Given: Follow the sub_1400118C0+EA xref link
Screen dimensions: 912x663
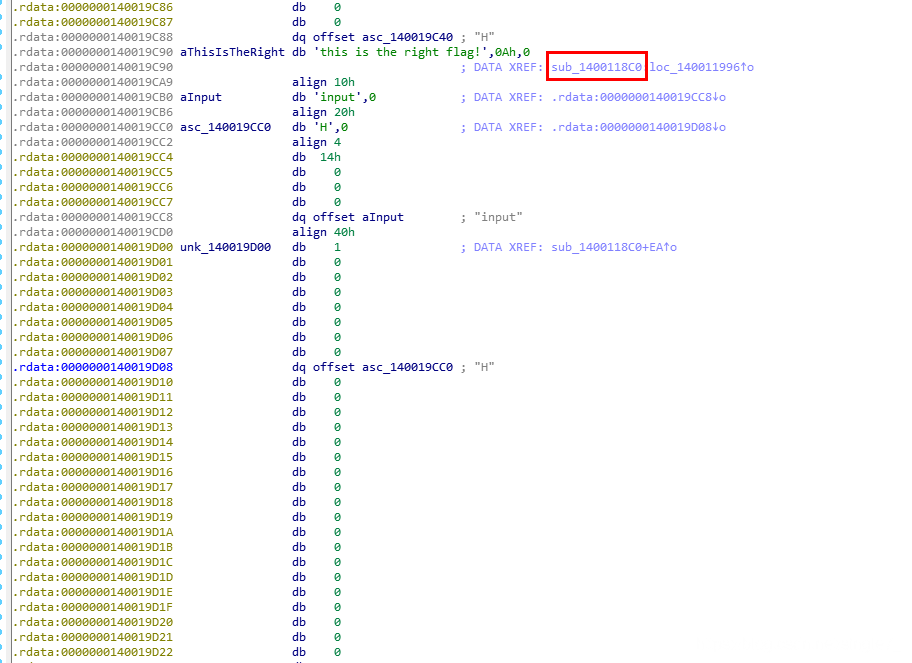Looking at the screenshot, I should 614,247.
